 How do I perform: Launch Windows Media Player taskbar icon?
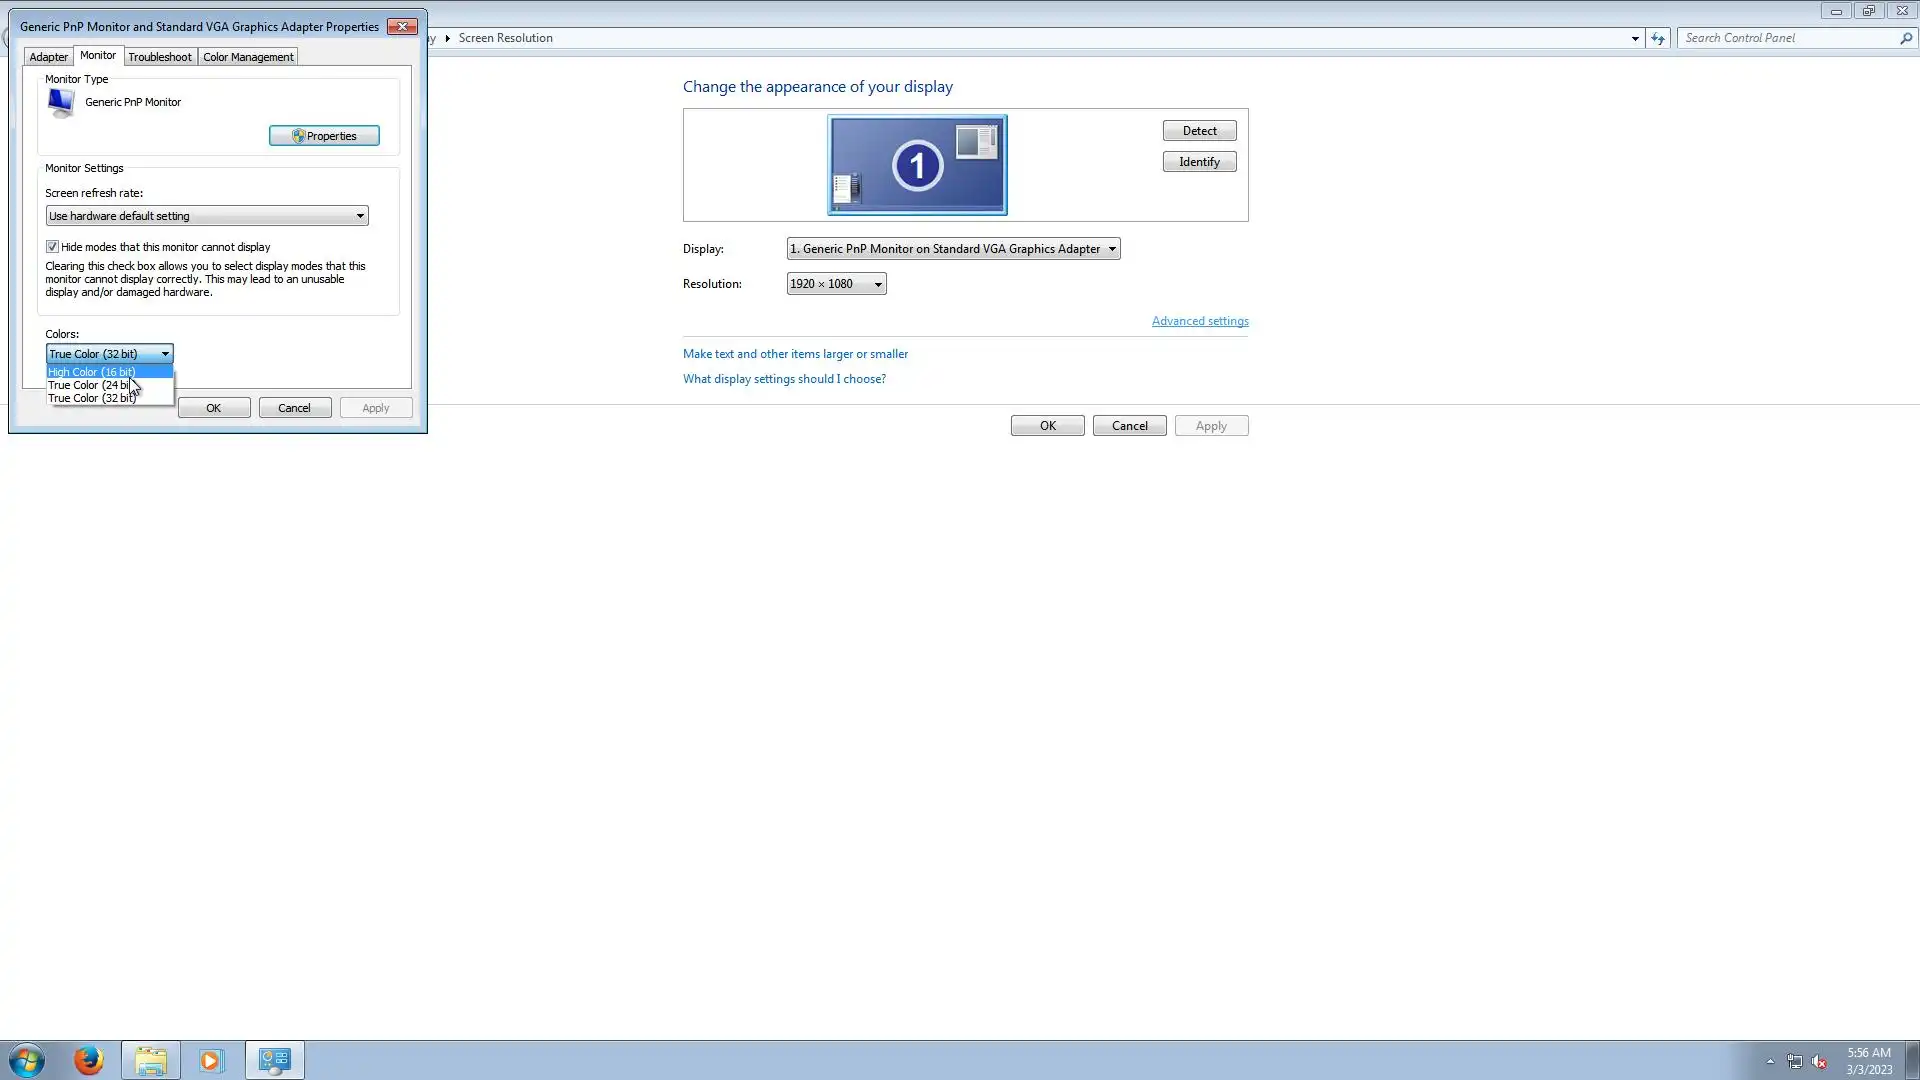[x=211, y=1060]
